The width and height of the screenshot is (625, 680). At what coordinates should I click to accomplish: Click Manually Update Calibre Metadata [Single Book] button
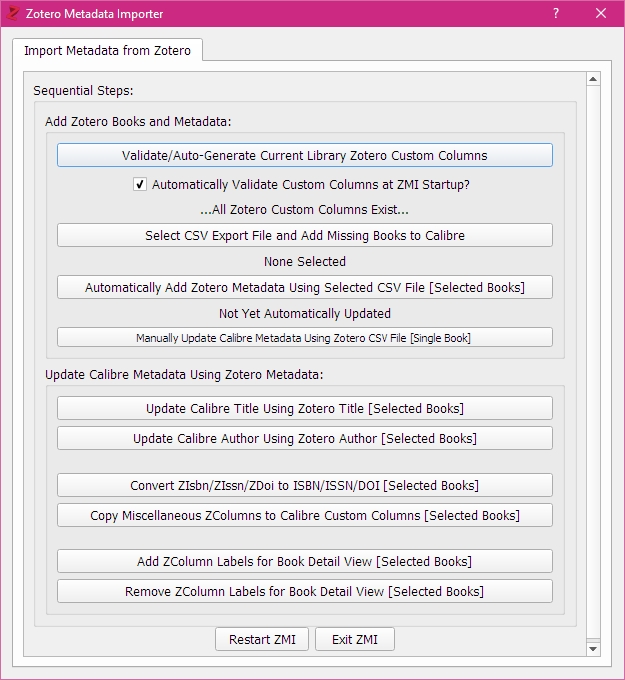304,338
